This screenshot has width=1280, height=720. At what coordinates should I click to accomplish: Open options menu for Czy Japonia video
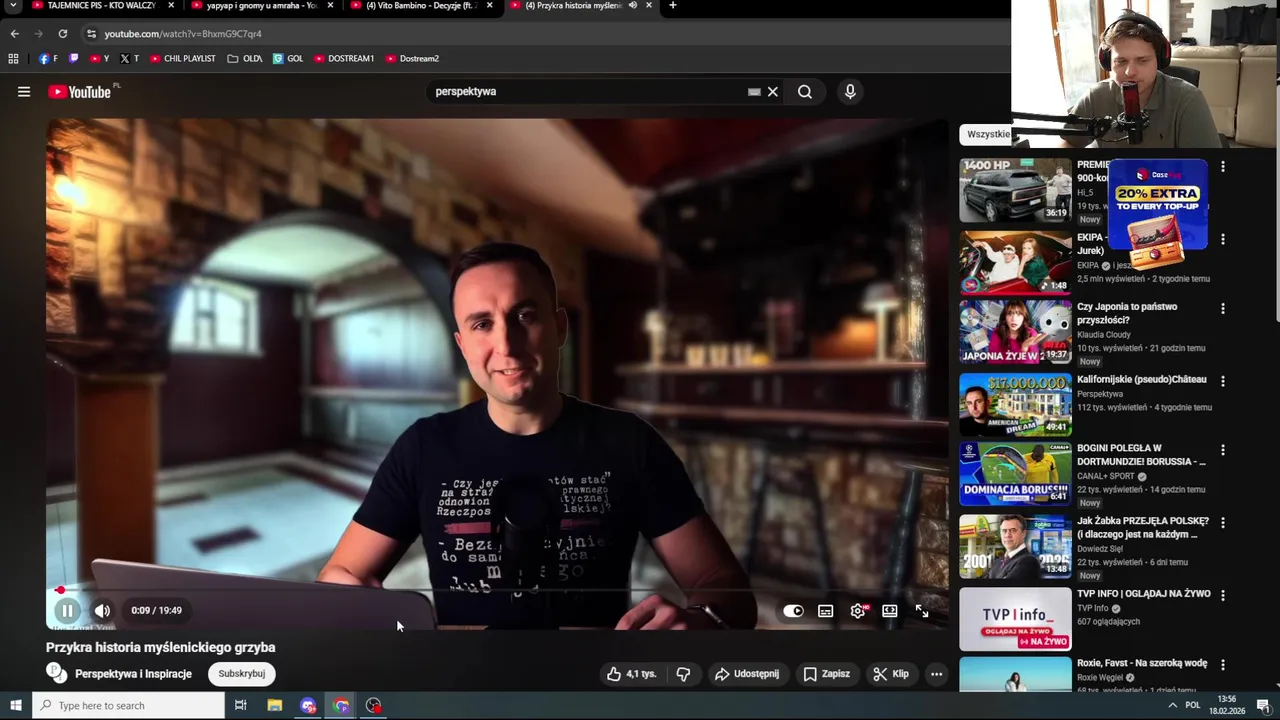[1222, 309]
